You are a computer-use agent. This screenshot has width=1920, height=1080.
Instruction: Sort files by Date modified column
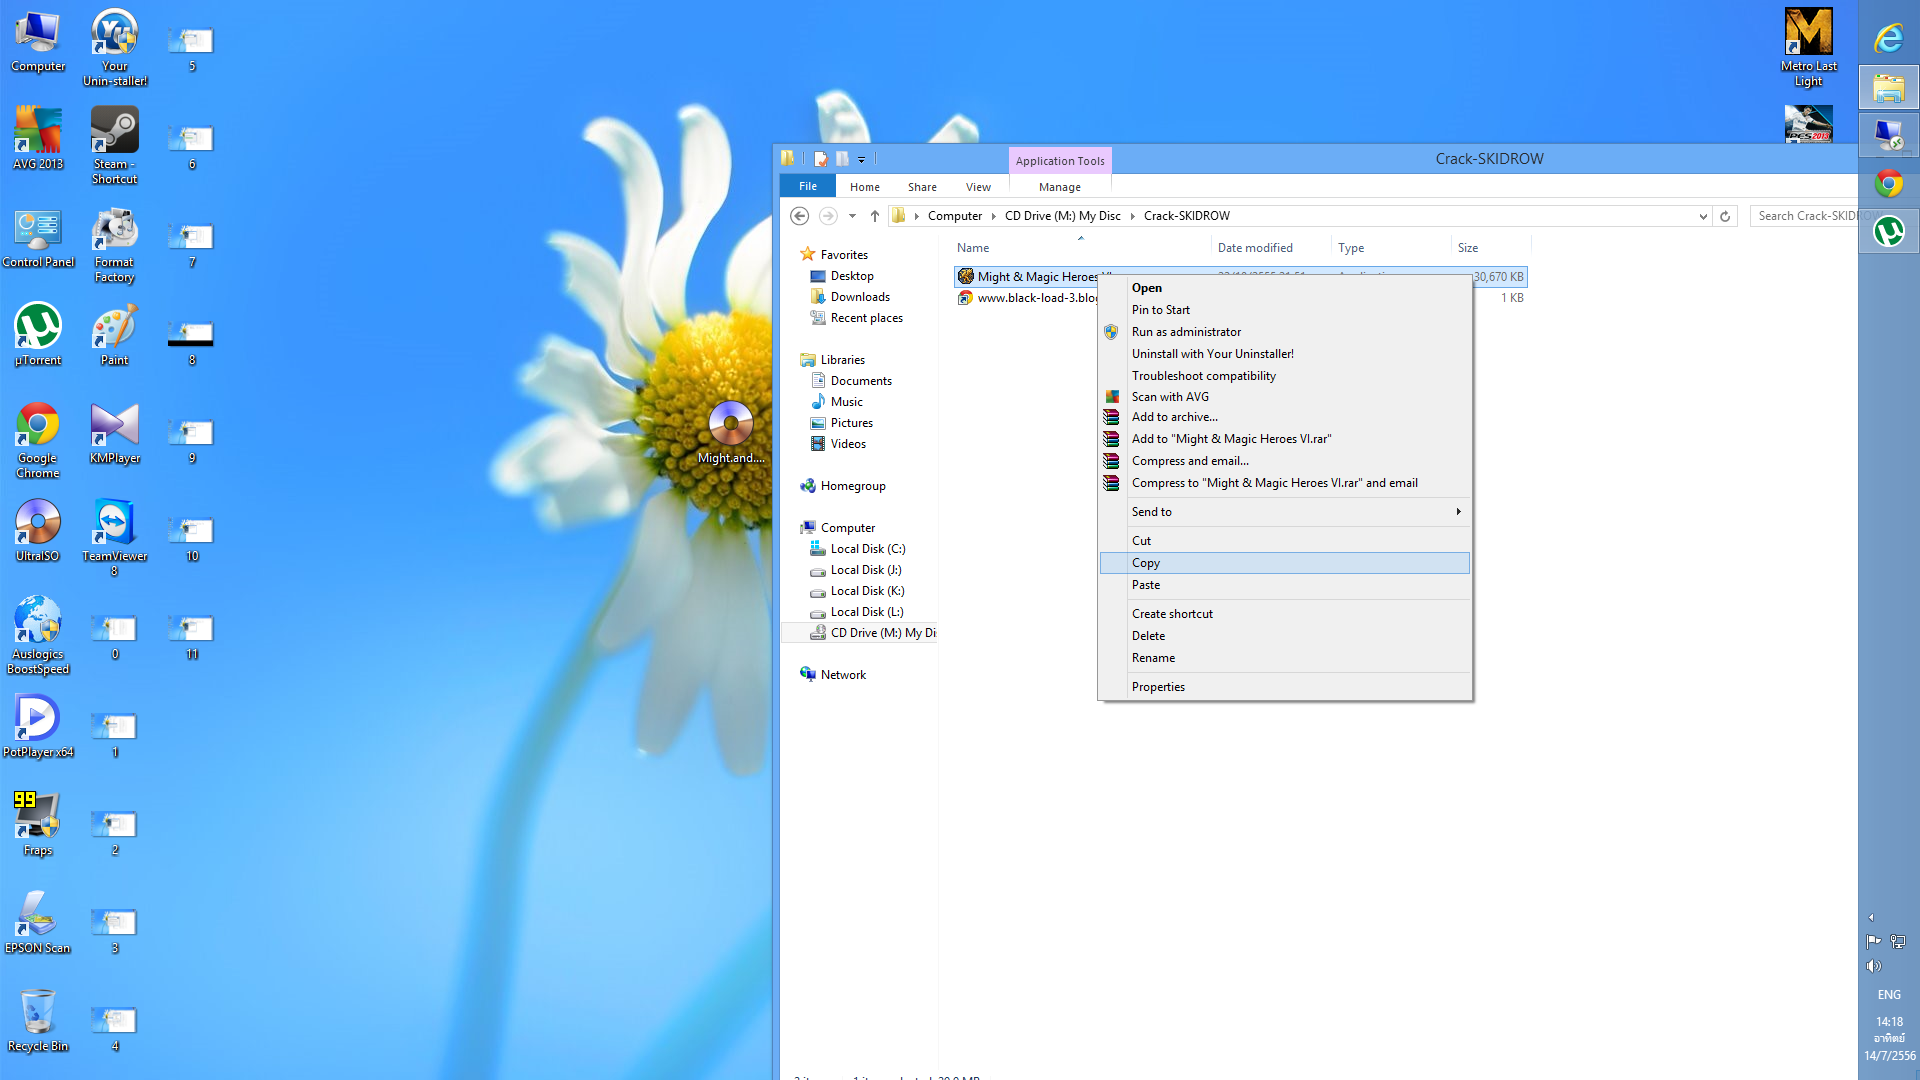[1254, 248]
